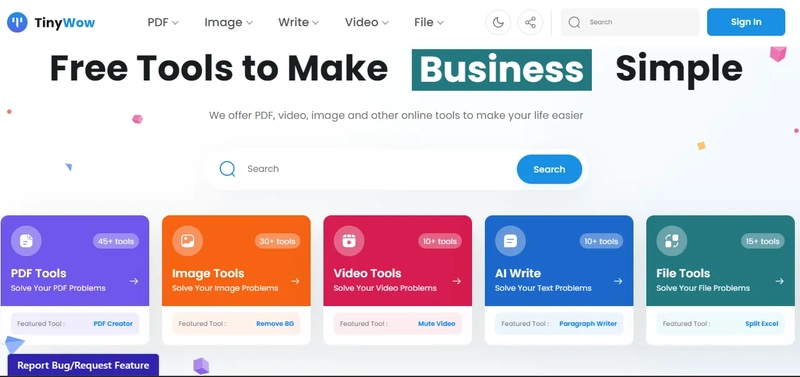The height and width of the screenshot is (377, 800).
Task: Open the Mute Video featured tool
Action: (436, 323)
